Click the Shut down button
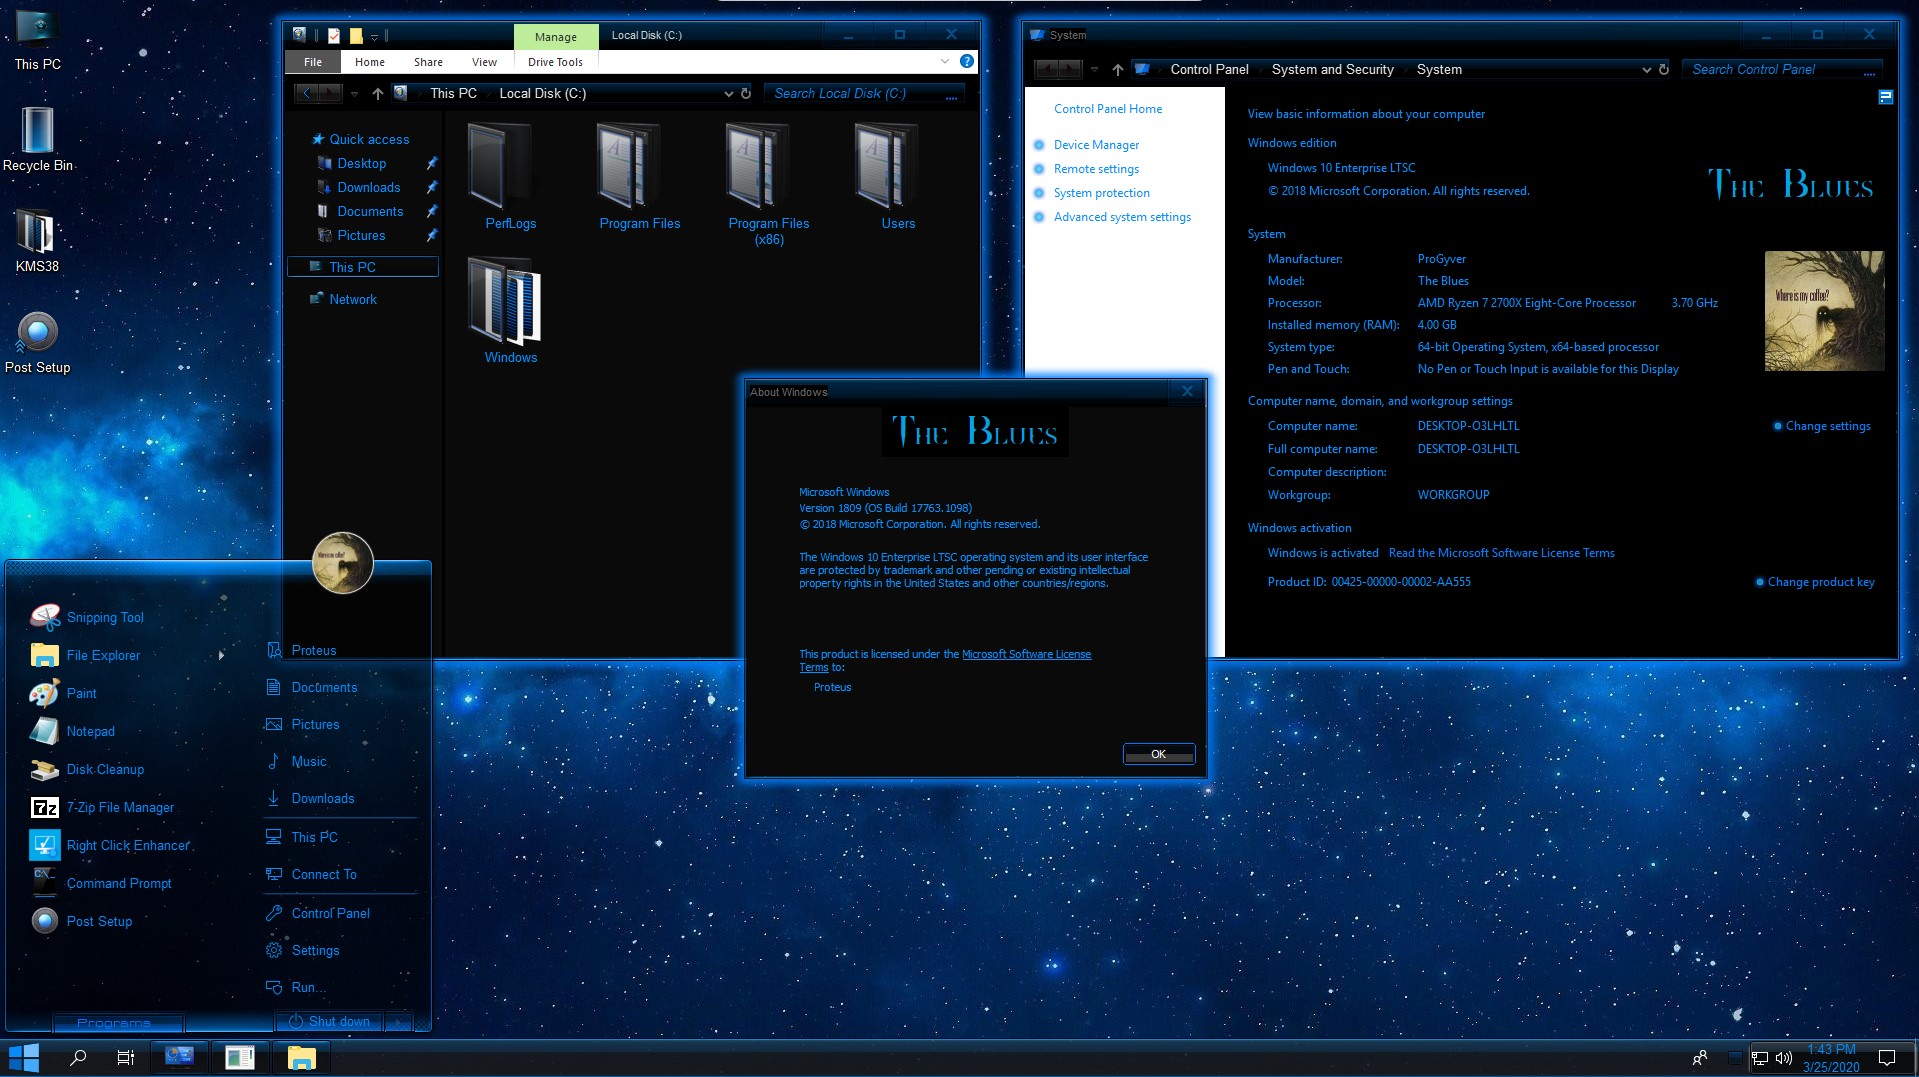The image size is (1919, 1077). pyautogui.click(x=330, y=1021)
